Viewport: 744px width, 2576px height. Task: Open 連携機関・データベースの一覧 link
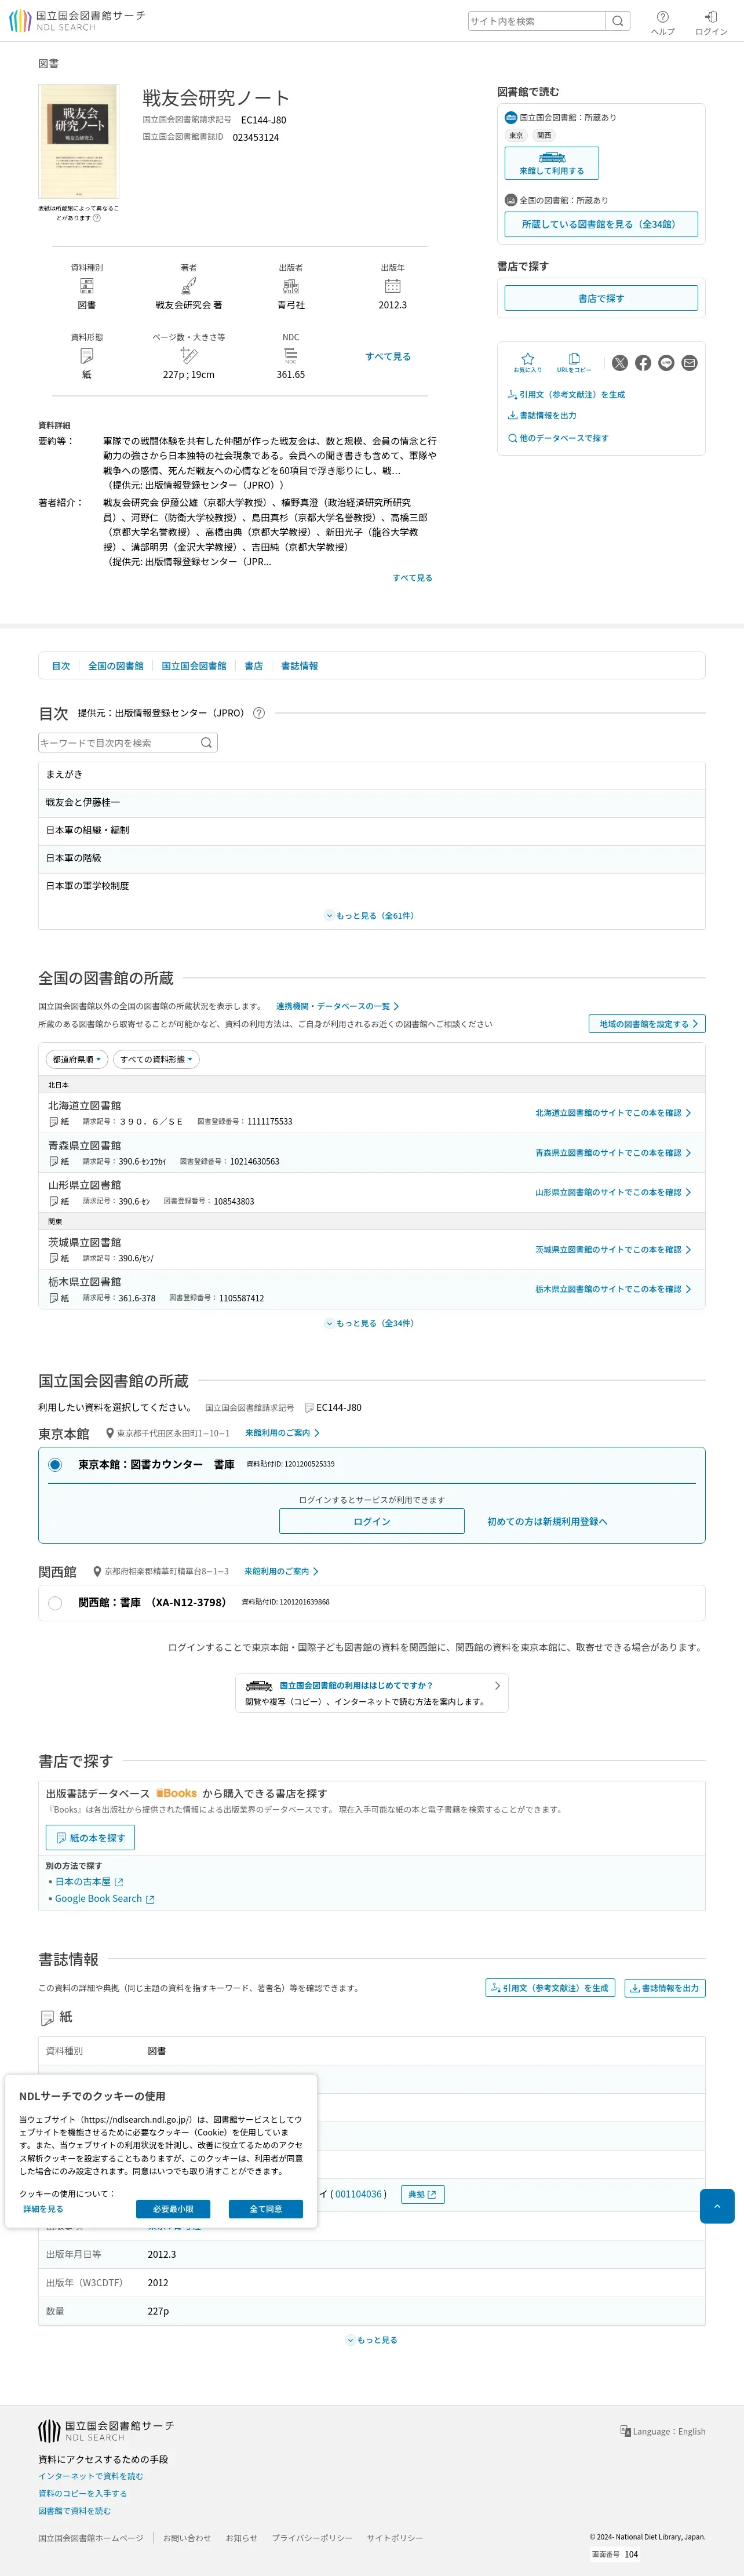point(338,1006)
